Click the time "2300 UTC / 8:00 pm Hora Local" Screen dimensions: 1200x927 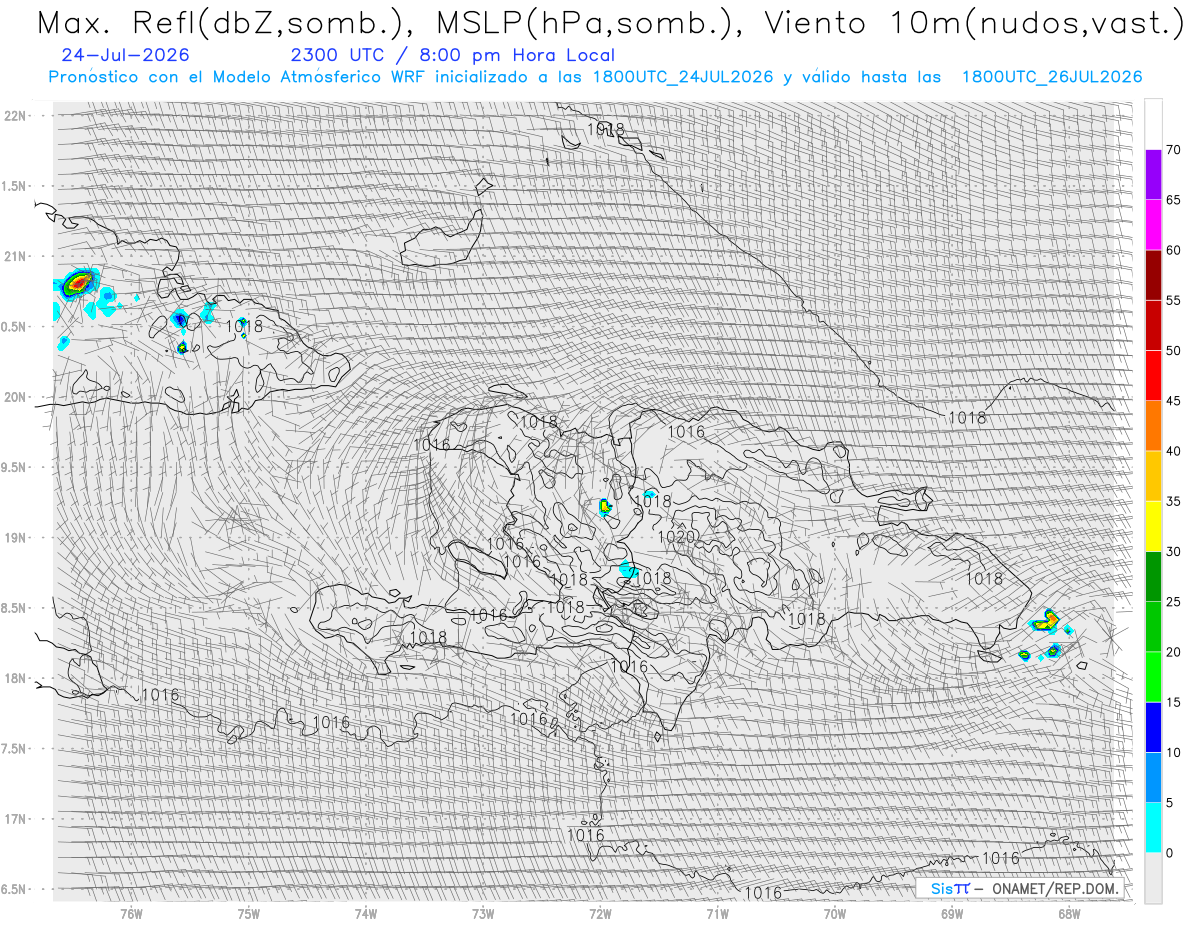(453, 55)
